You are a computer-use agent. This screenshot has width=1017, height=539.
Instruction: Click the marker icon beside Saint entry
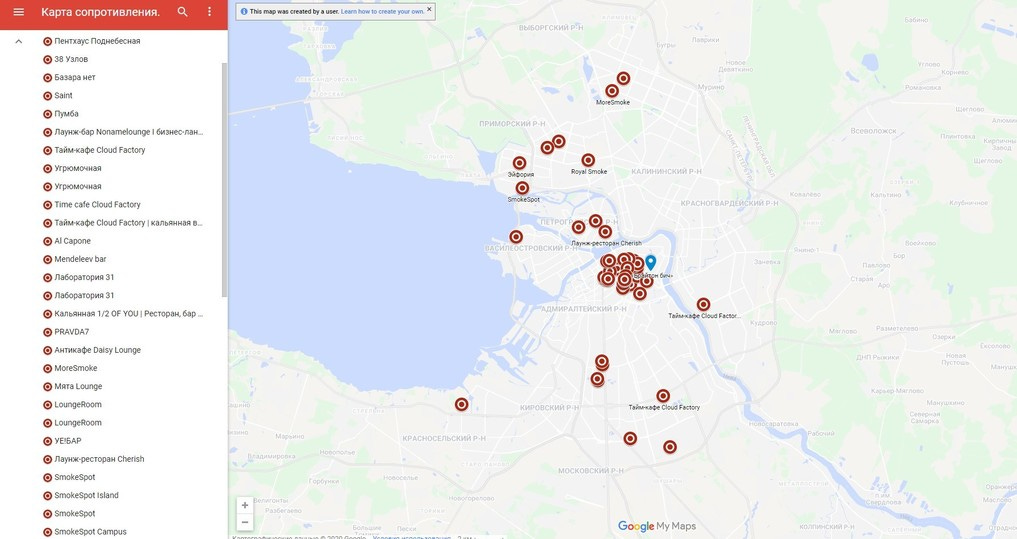click(47, 95)
